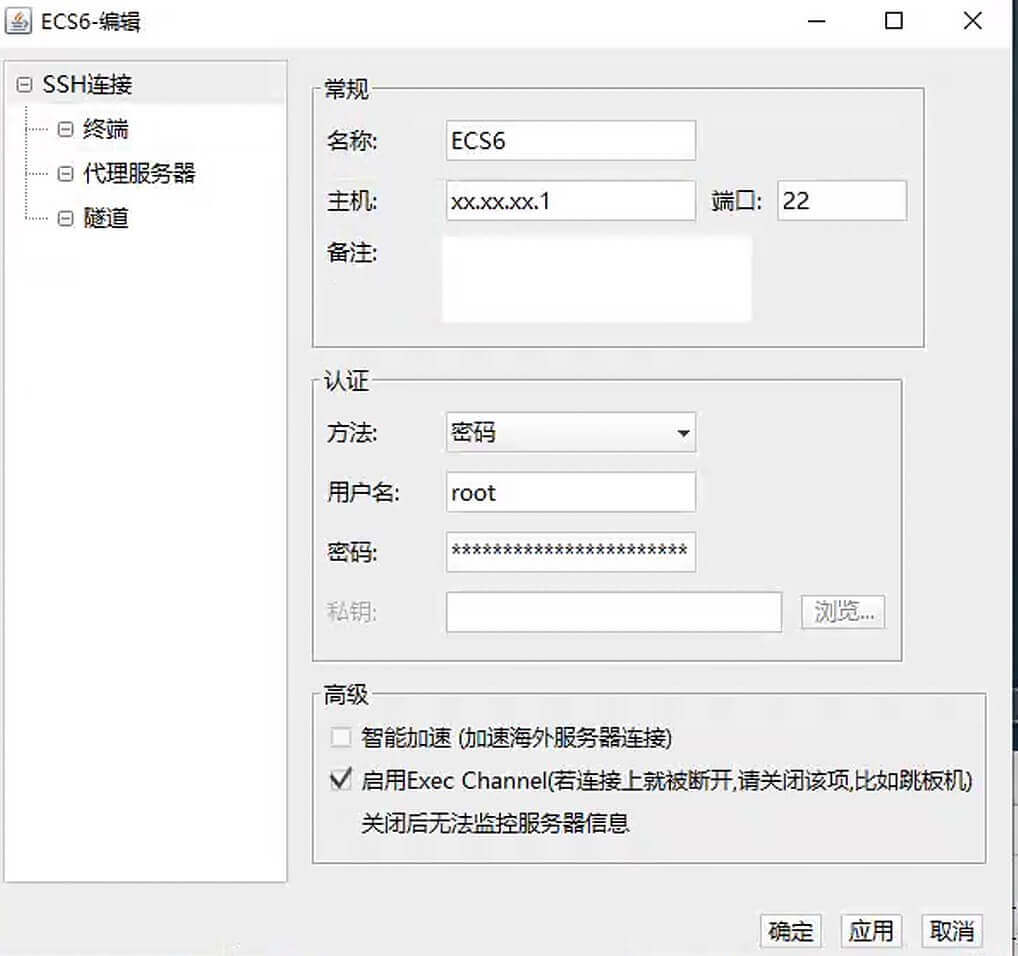The image size is (1018, 956).
Task: Click the 端口 port field showing 22
Action: click(x=841, y=201)
